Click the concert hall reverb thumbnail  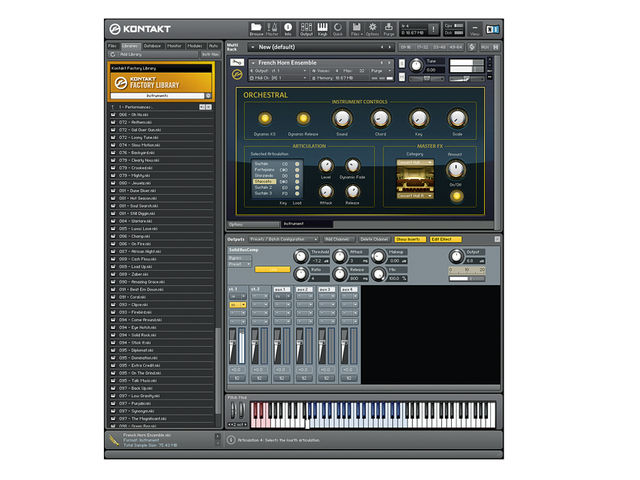point(415,179)
